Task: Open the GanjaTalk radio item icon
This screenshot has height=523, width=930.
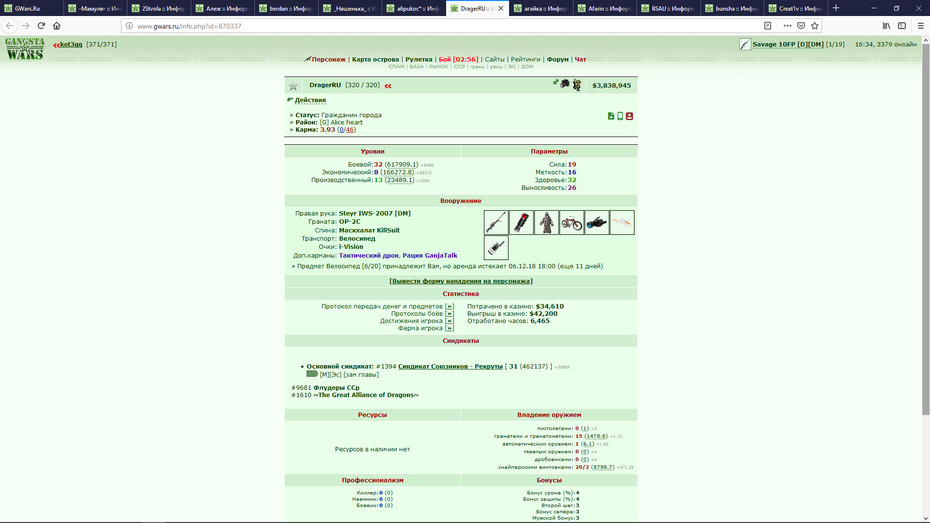Action: [x=496, y=248]
